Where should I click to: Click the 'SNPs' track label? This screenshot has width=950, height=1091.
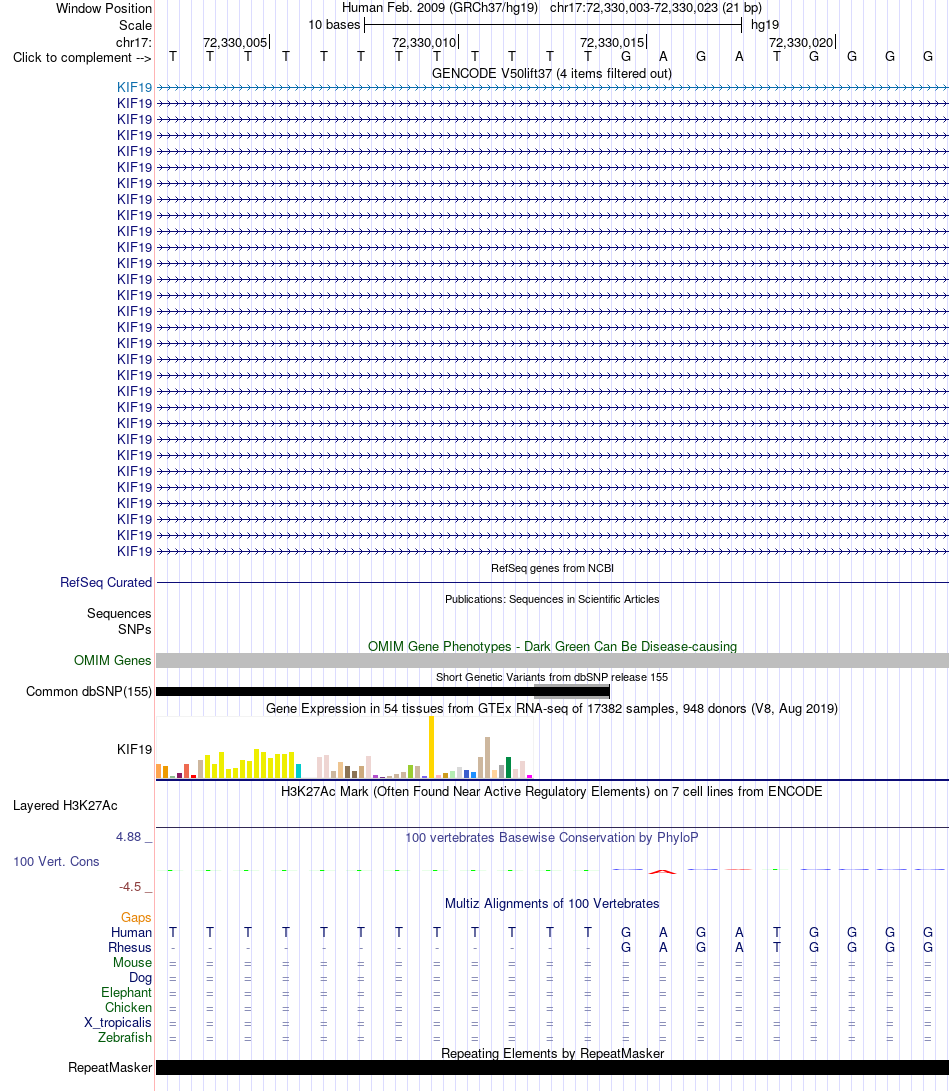134,629
